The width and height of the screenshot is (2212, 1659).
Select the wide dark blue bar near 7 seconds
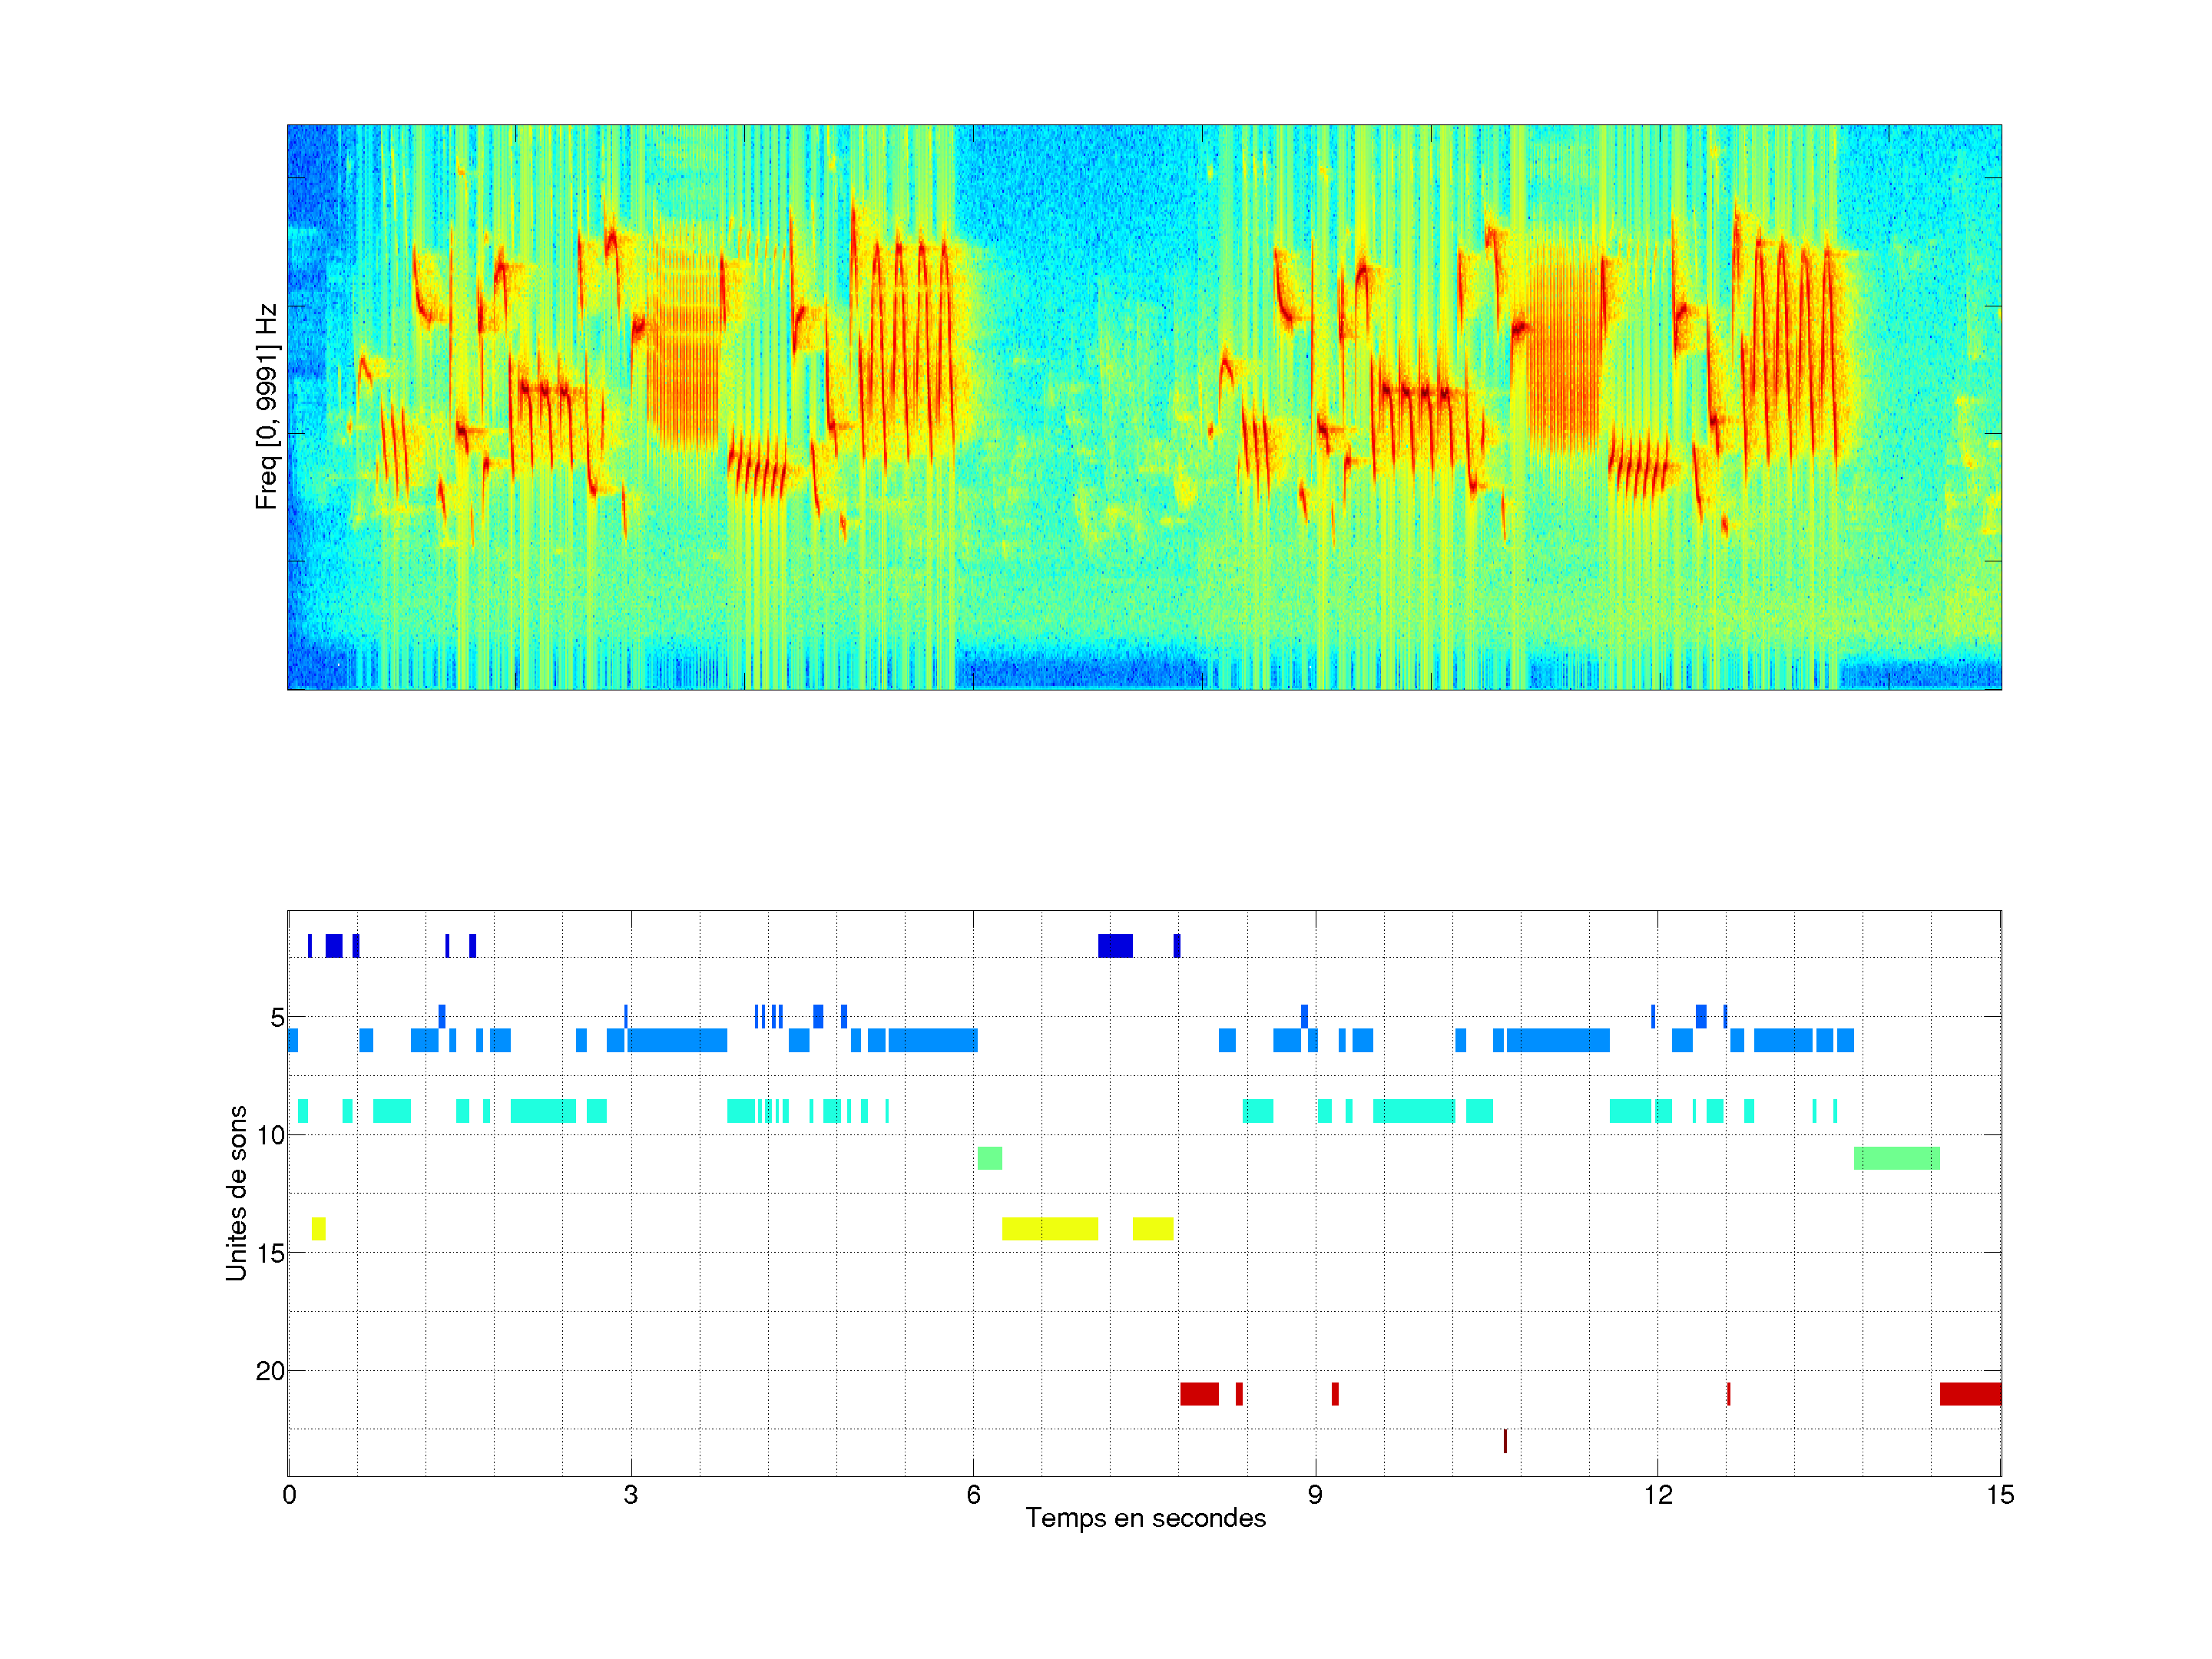coord(1115,945)
